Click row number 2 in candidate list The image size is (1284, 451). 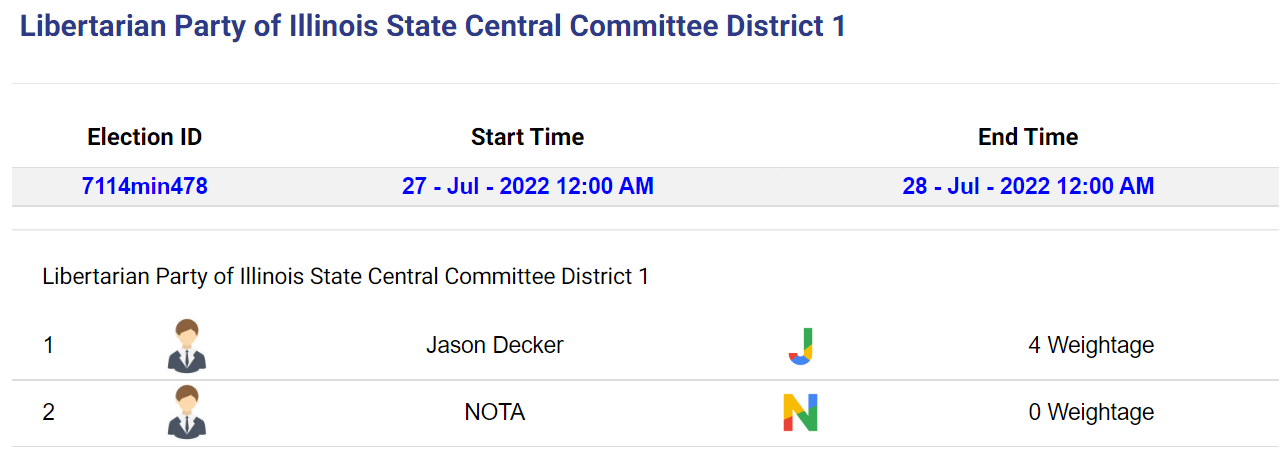click(x=48, y=412)
